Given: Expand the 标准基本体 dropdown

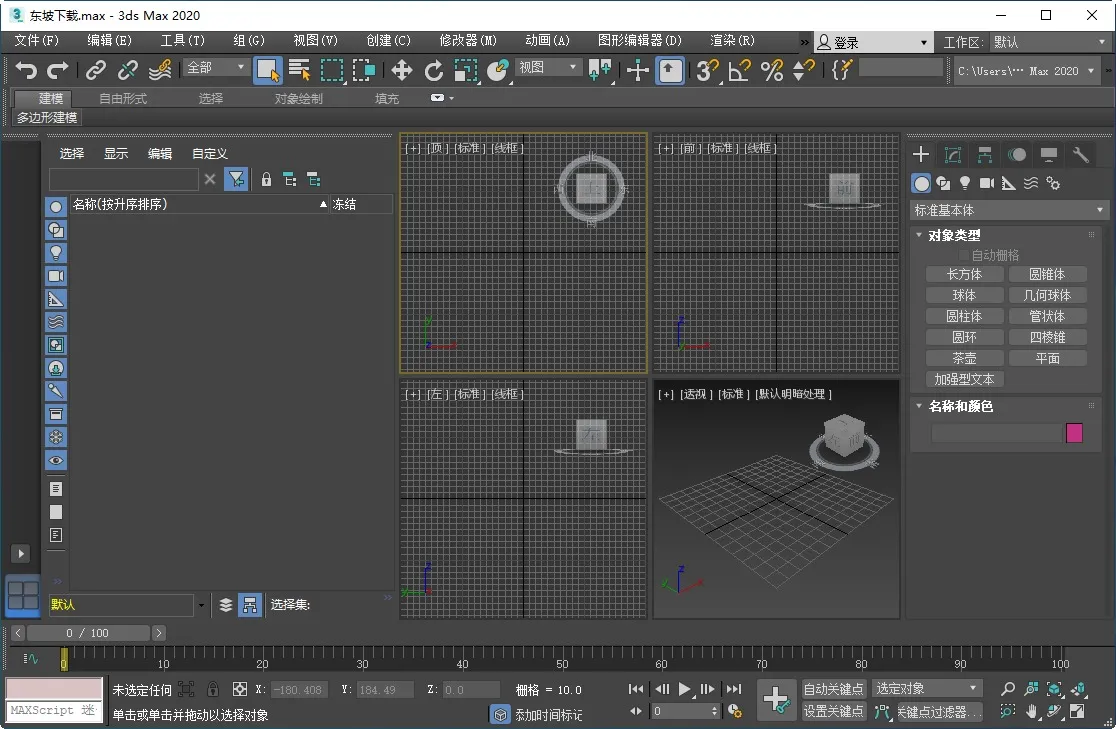Looking at the screenshot, I should coord(1009,211).
